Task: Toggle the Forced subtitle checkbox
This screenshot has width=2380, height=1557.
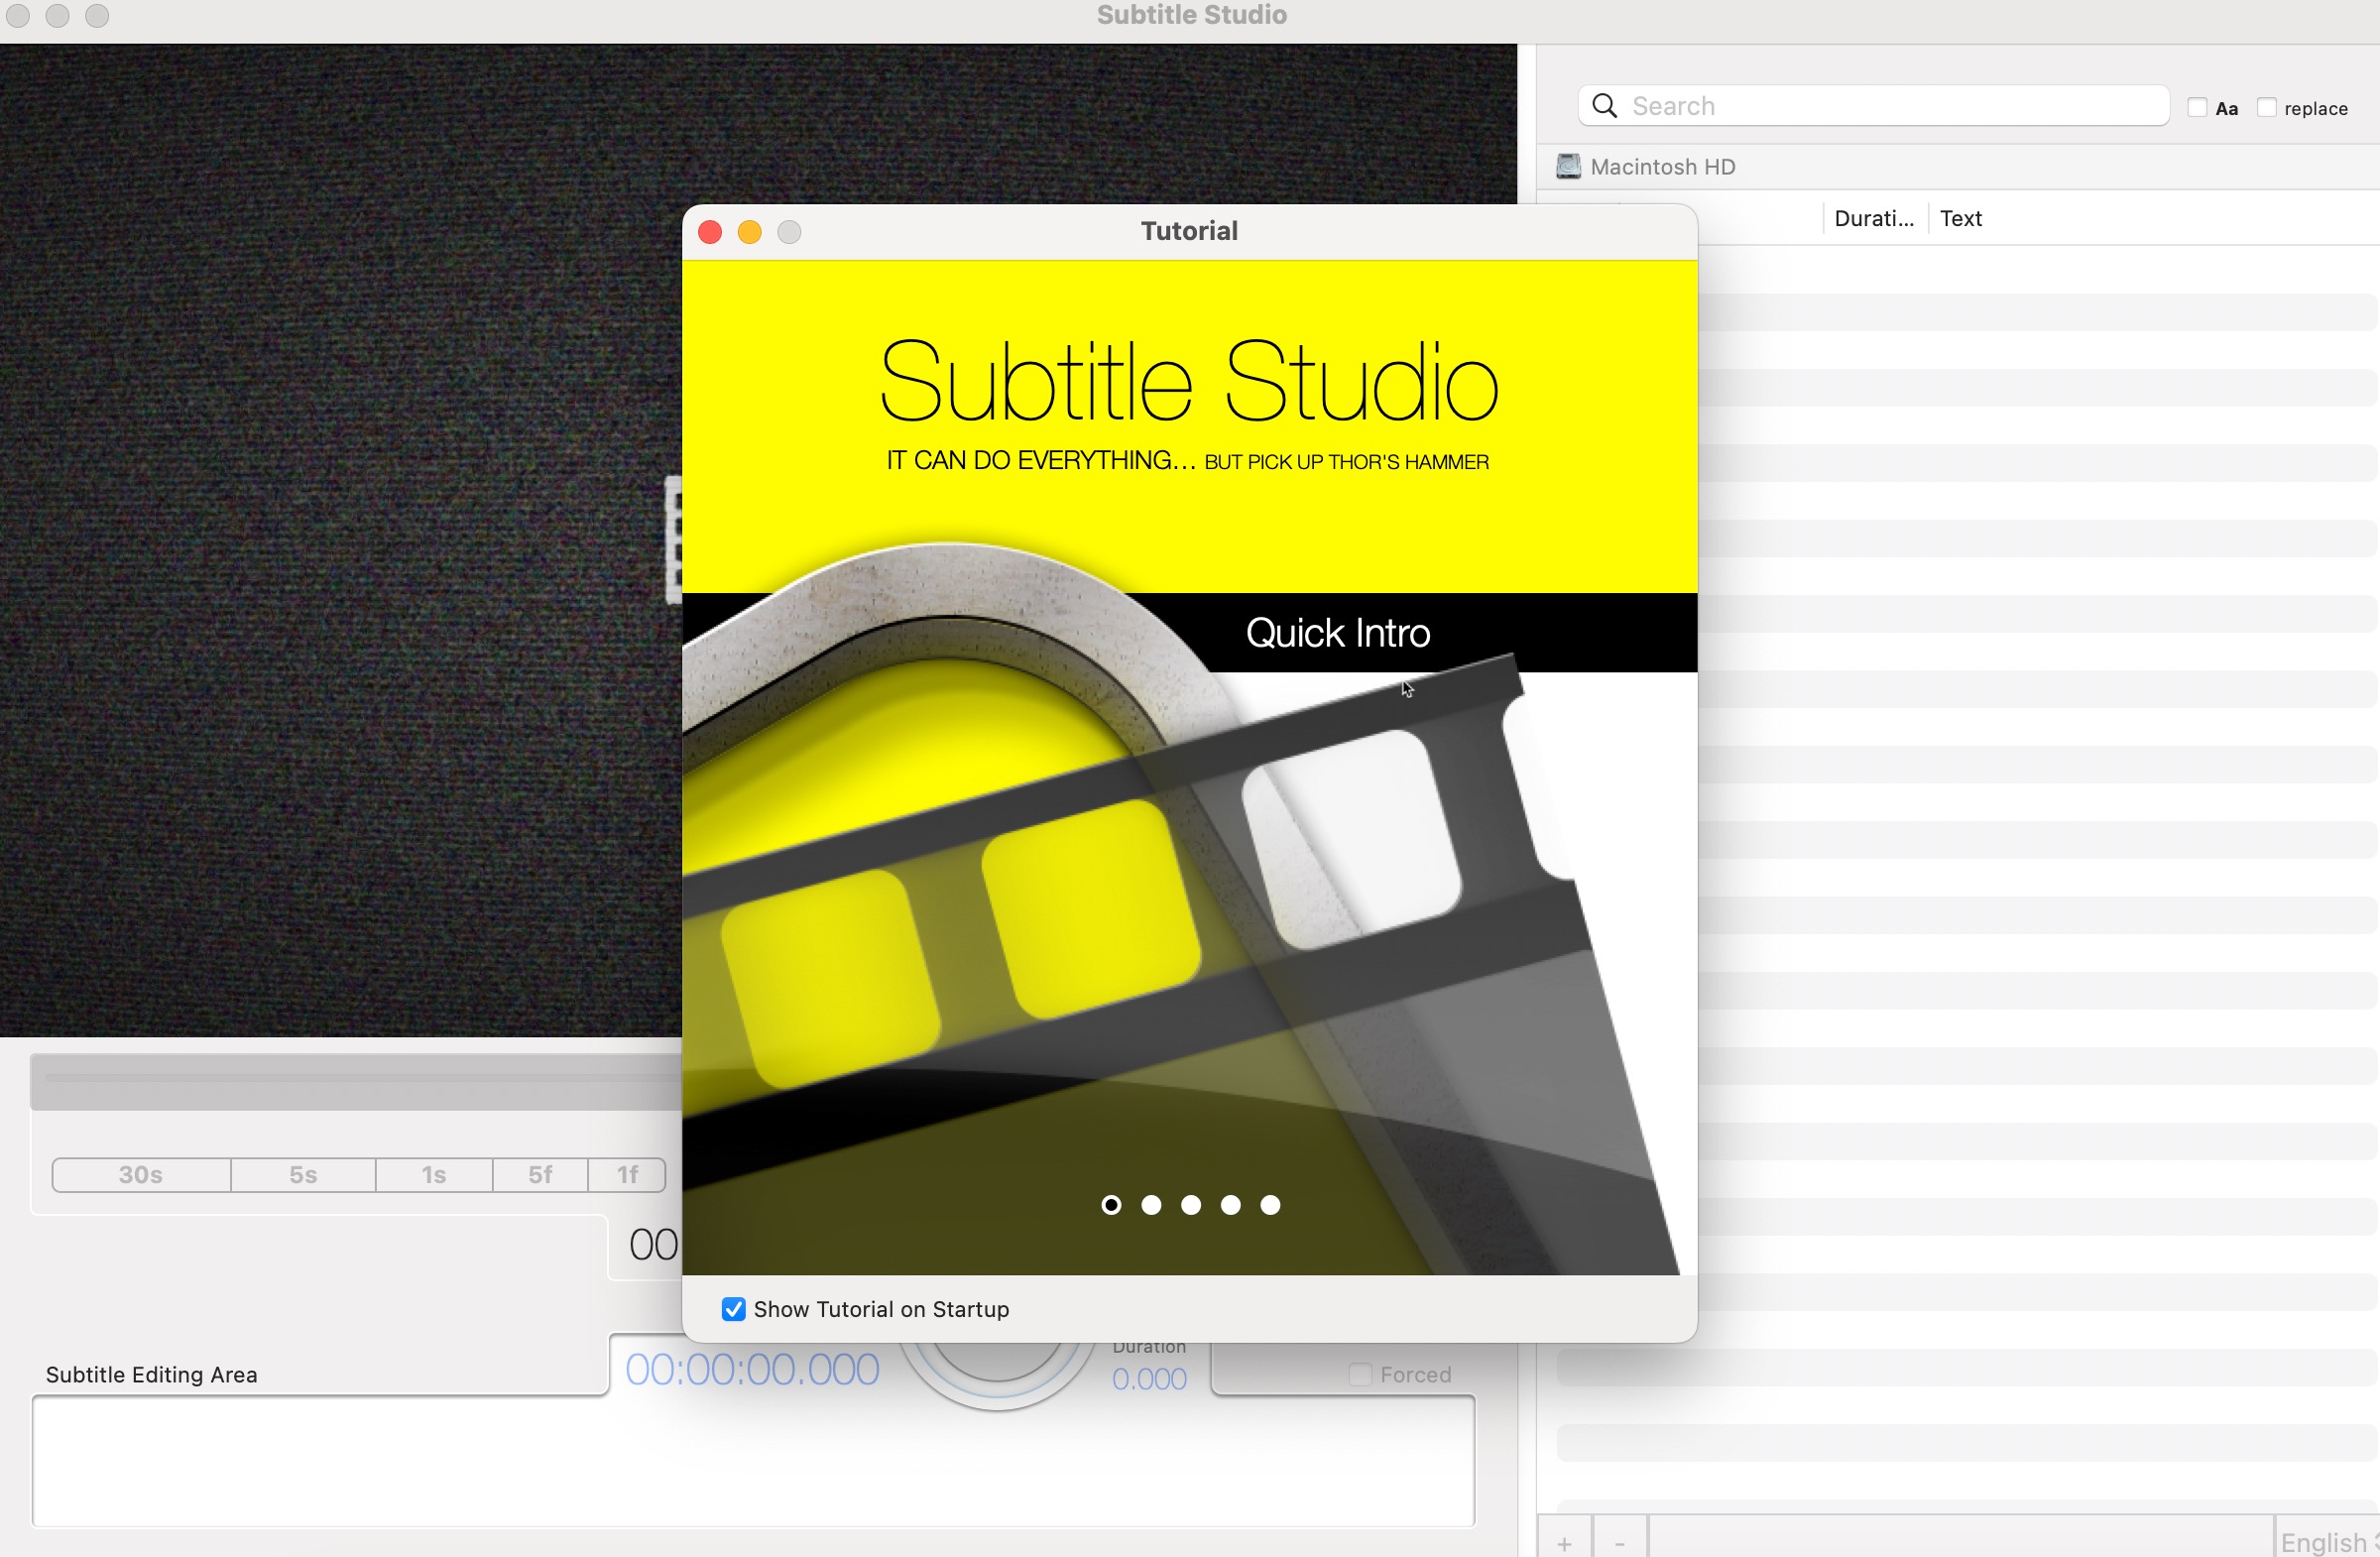Action: tap(1360, 1375)
